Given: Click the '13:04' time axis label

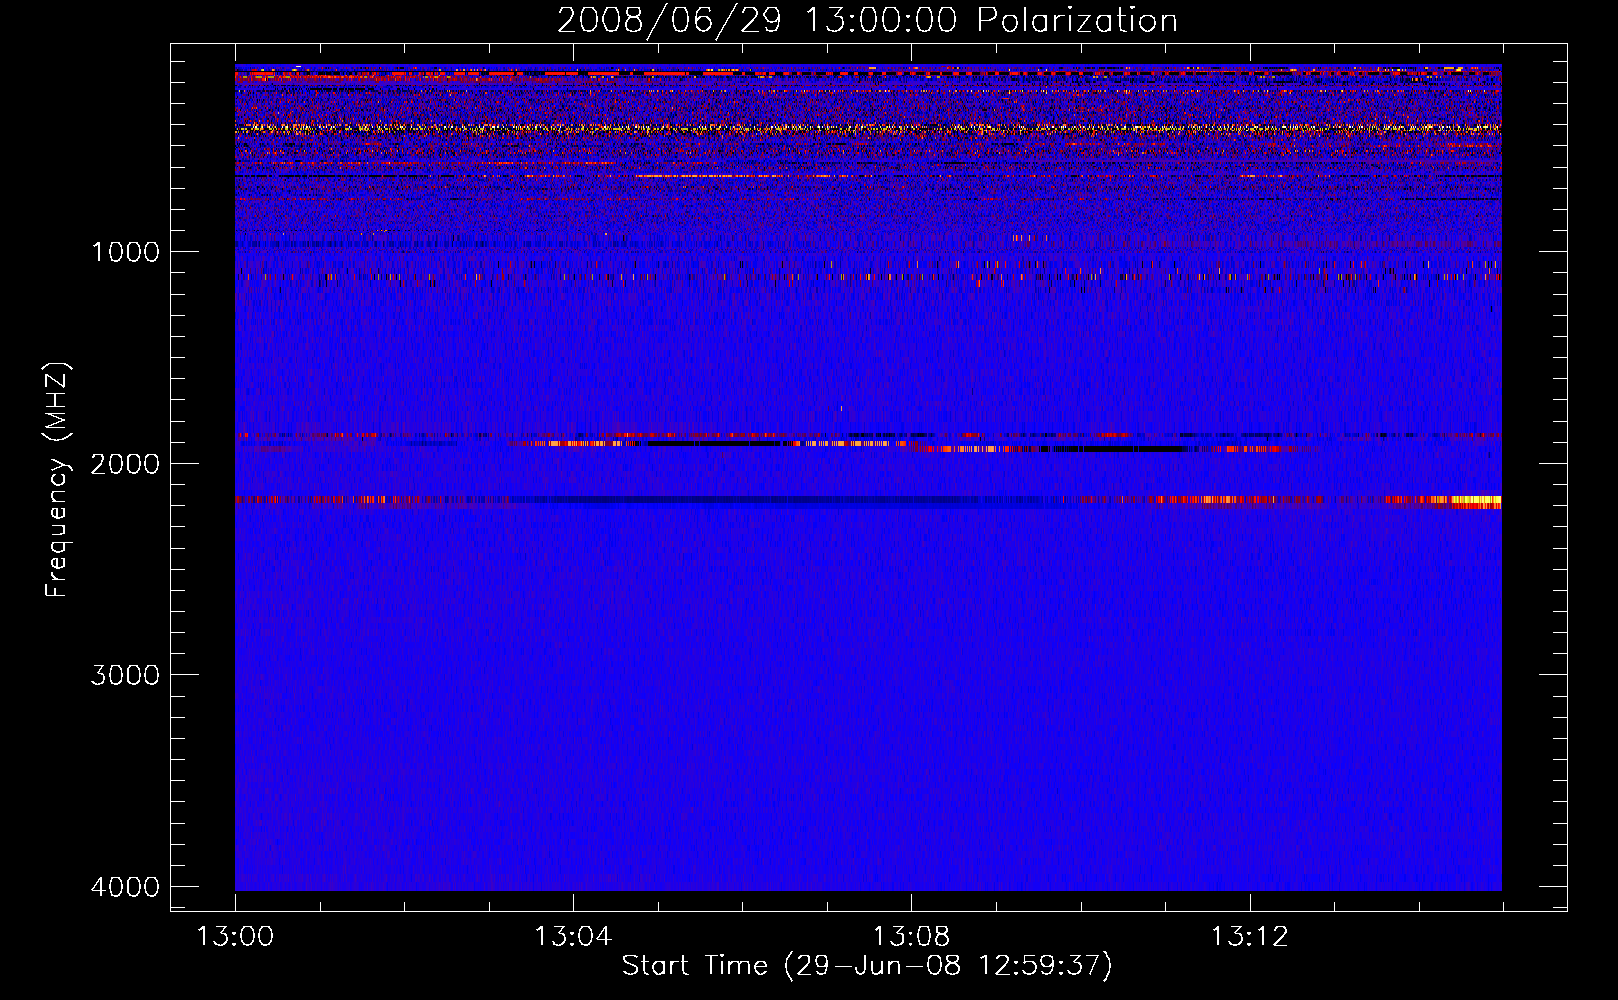Looking at the screenshot, I should coord(573,937).
